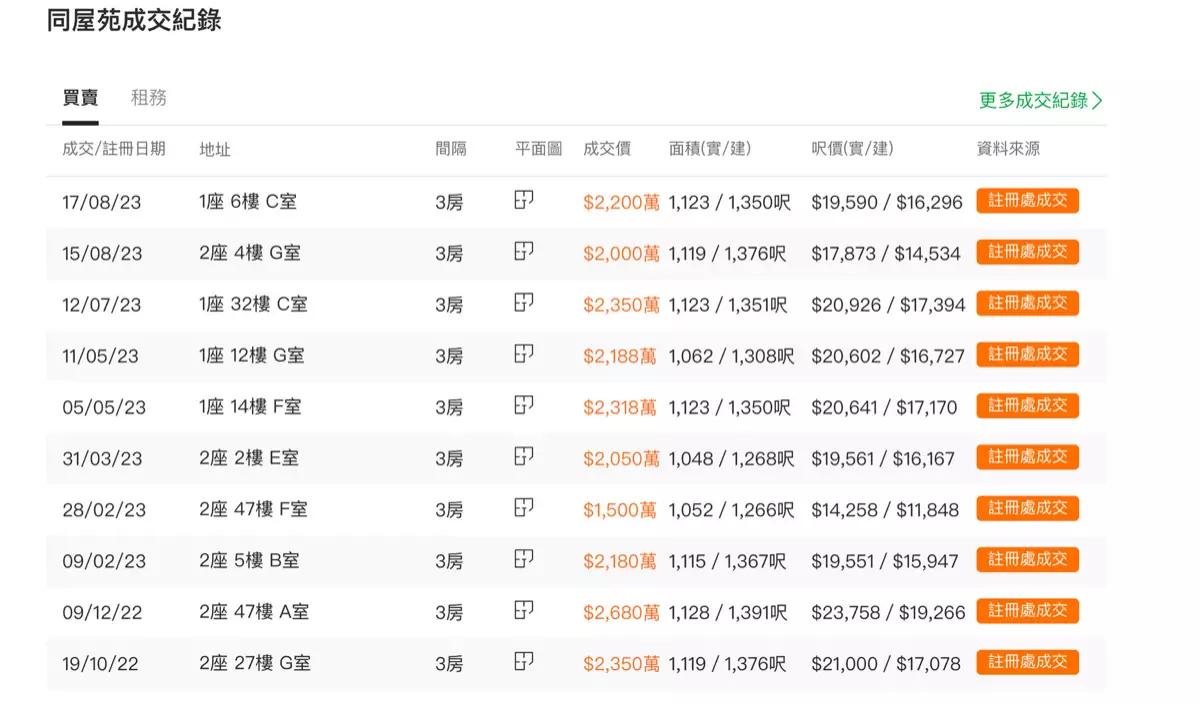Click floor plan icon for 2座 5樓 B室
1200x704 pixels.
tap(524, 559)
